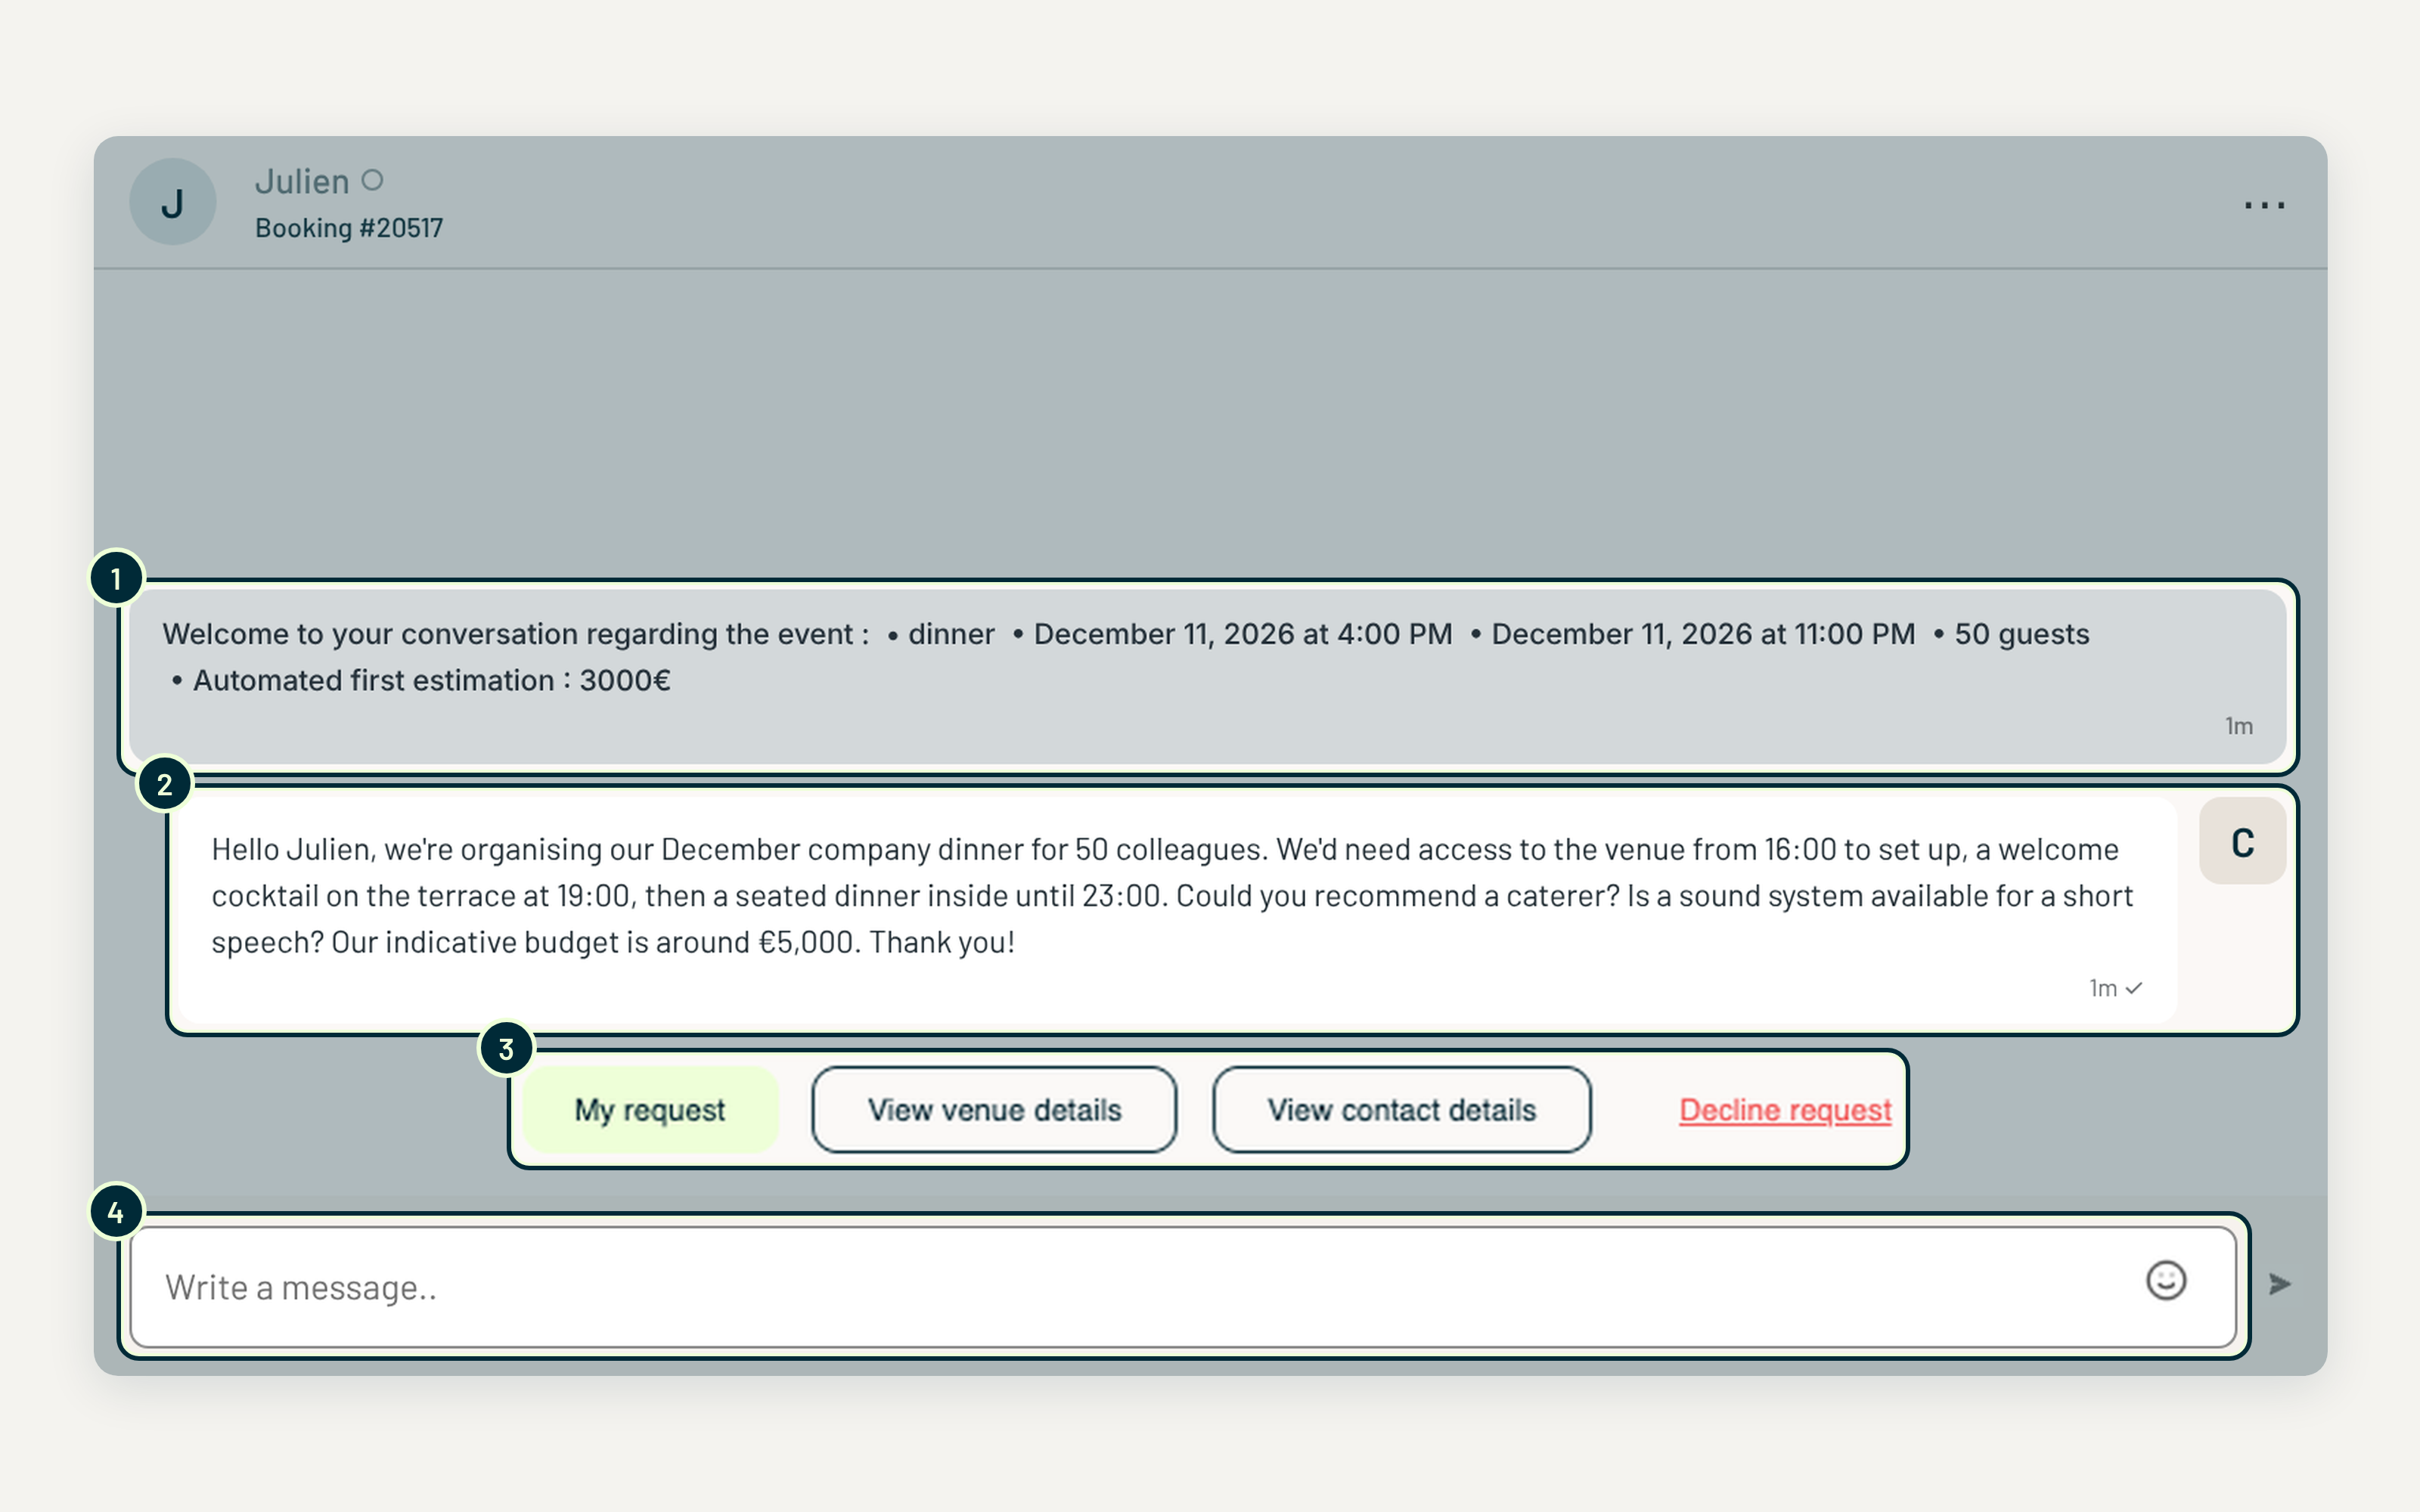Click the Automated first estimation : 3000€ text
Viewport: 2420px width, 1512px height.
[x=432, y=681]
